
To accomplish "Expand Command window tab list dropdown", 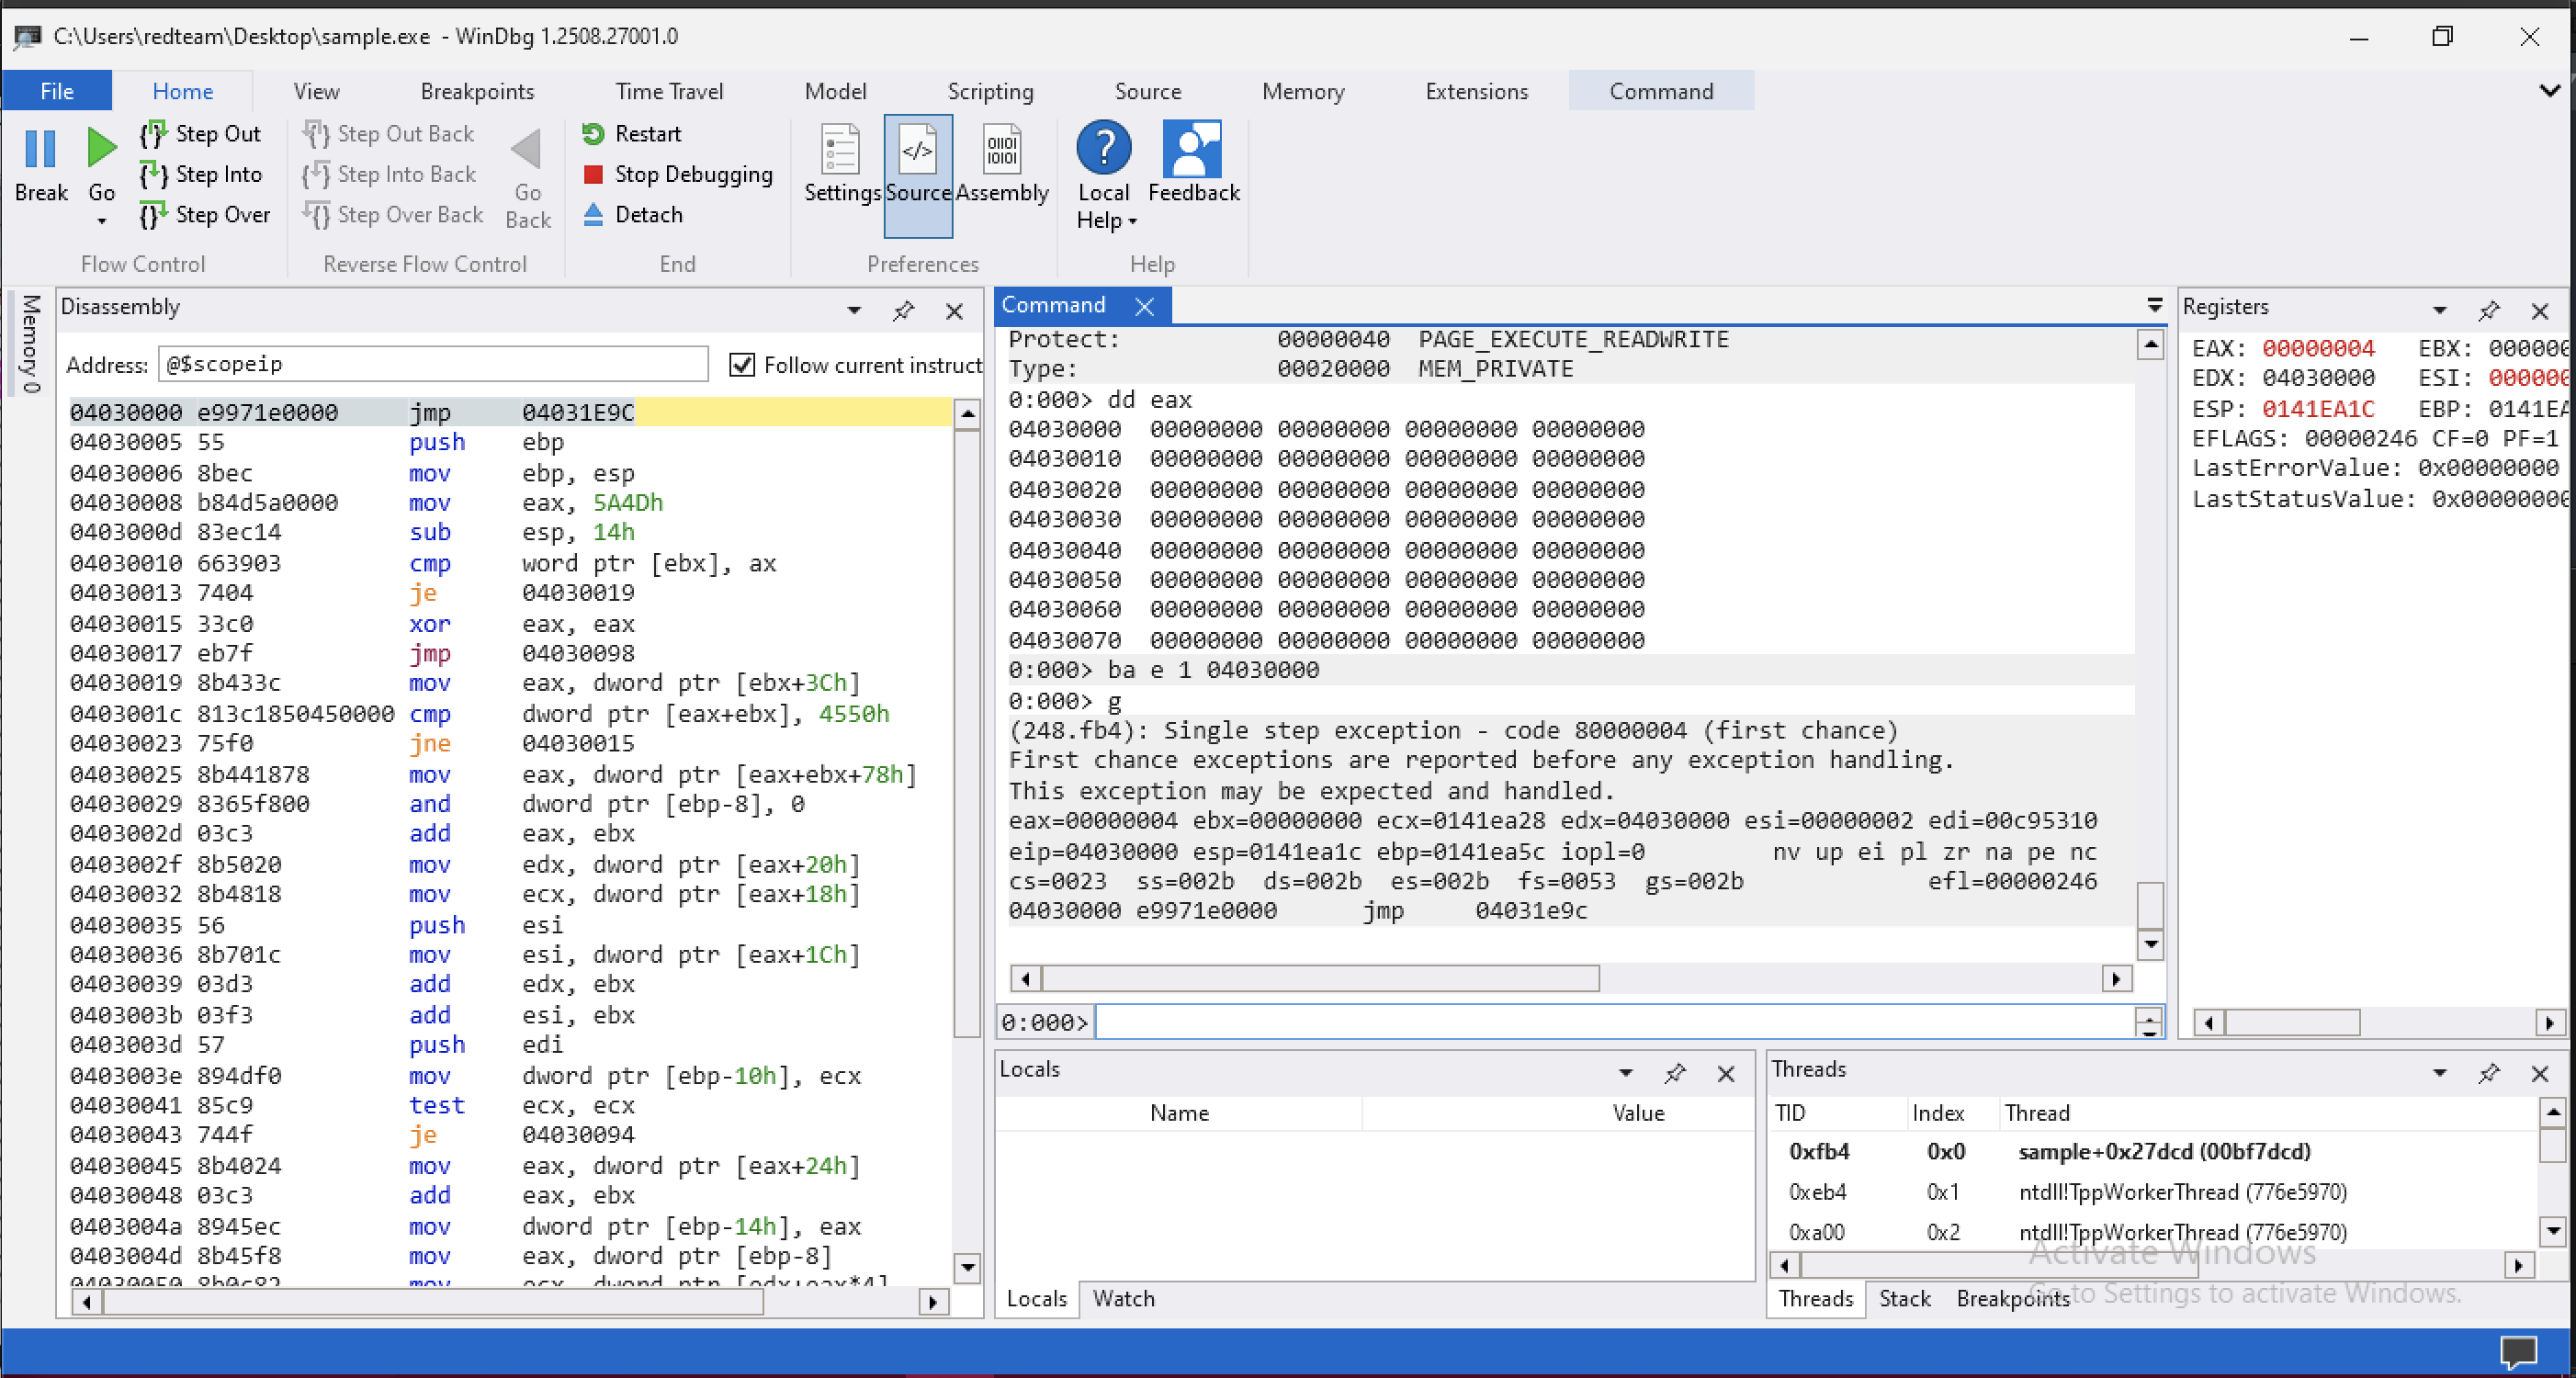I will 2155,305.
